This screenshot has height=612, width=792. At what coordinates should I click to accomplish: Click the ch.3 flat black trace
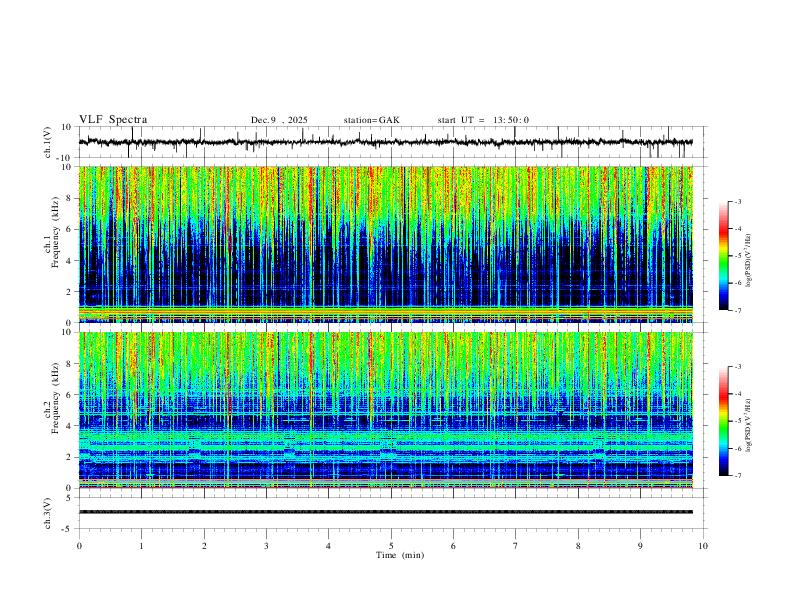click(385, 512)
